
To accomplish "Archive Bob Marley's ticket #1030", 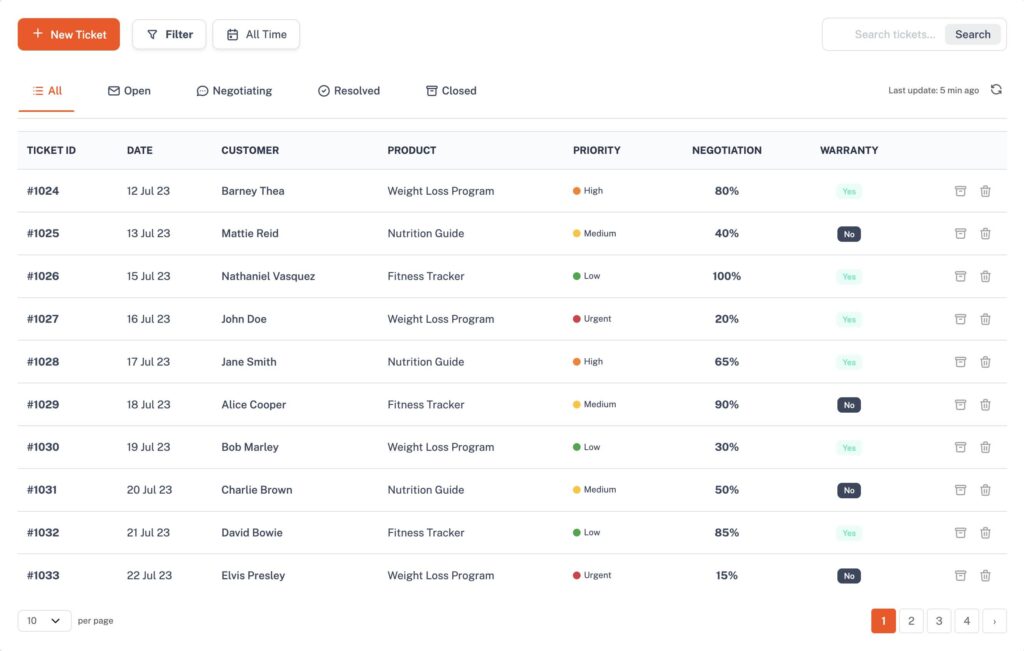I will pyautogui.click(x=960, y=447).
